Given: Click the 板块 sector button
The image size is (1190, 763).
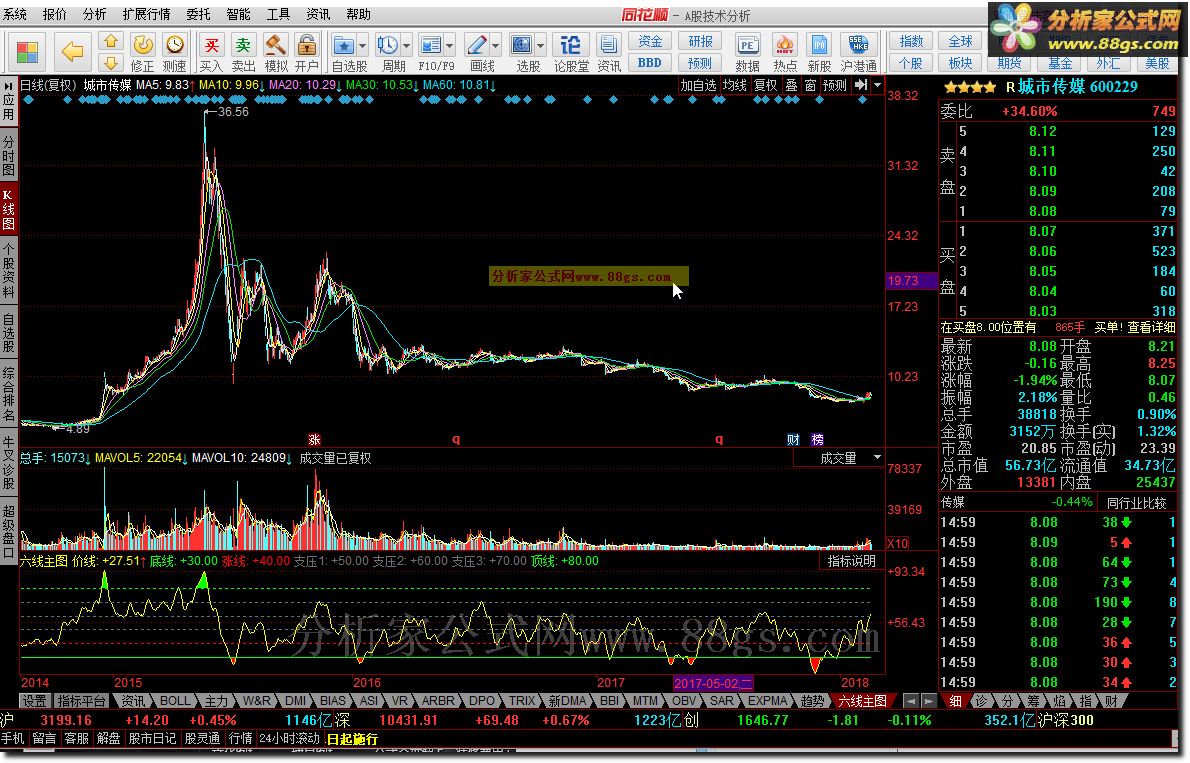Looking at the screenshot, I should click(x=960, y=63).
